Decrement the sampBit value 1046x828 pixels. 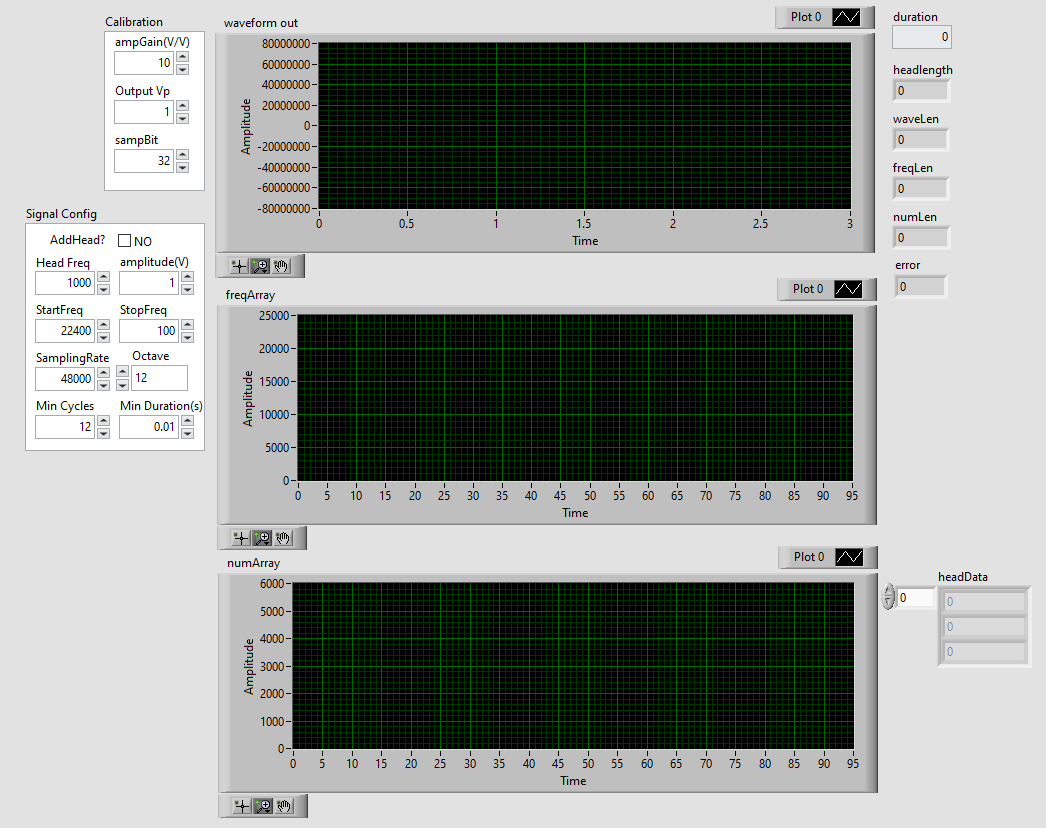click(182, 167)
